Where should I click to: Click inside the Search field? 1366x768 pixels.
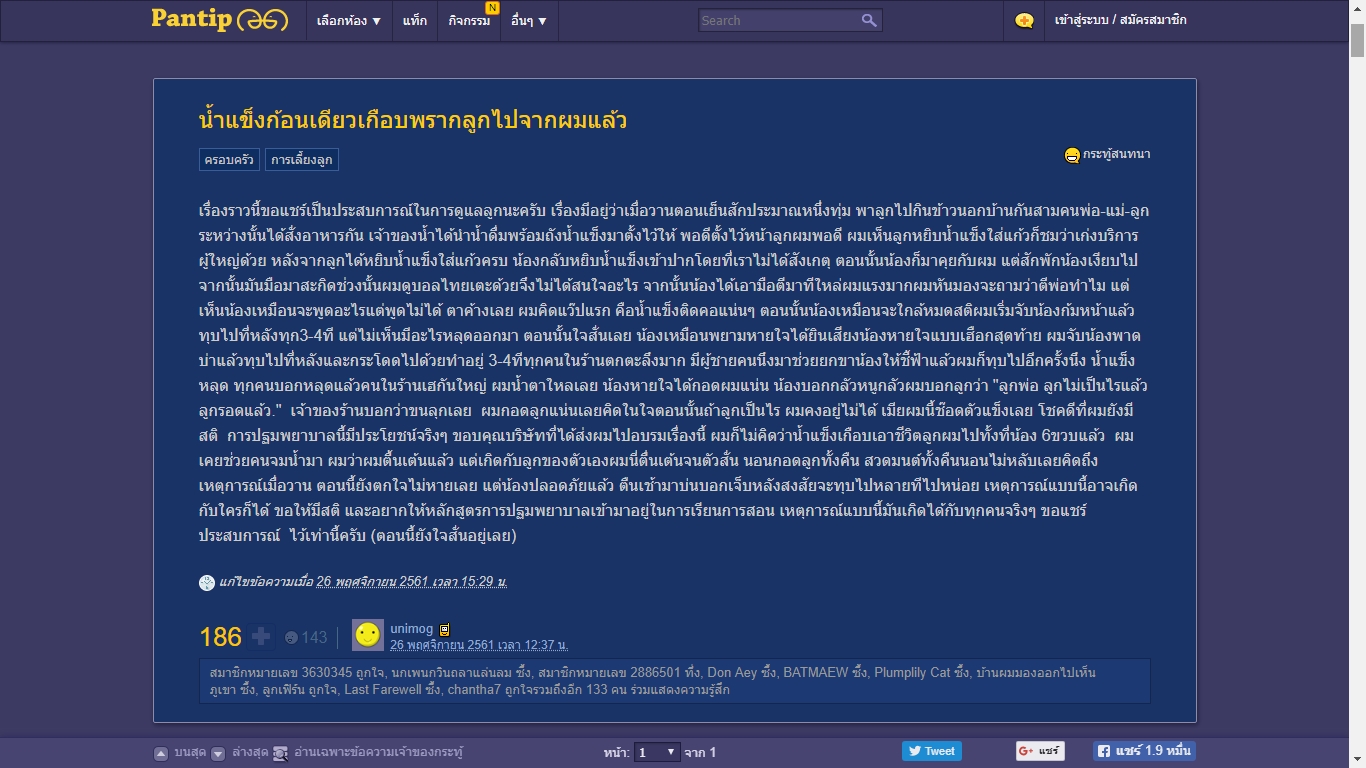coord(775,20)
